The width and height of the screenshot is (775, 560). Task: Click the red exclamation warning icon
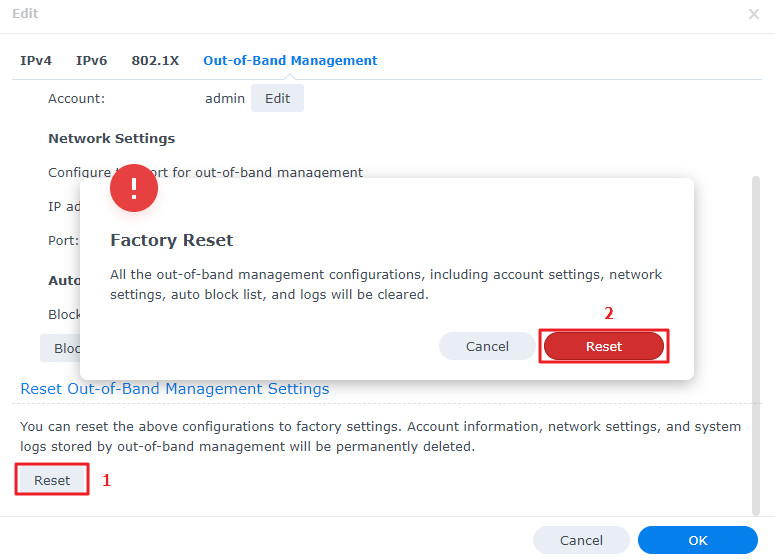134,188
